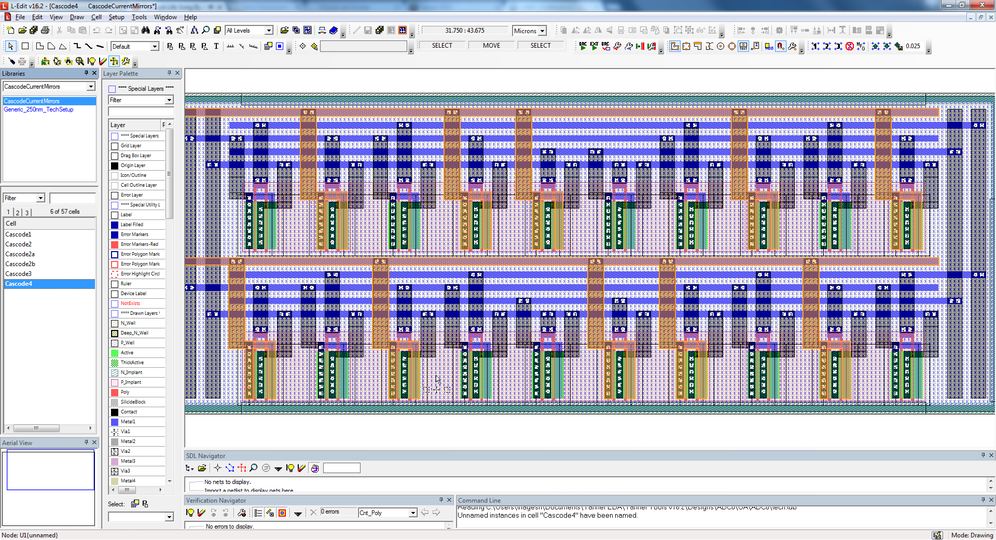This screenshot has width=996, height=540.
Task: Click the MOVE mouse button indicator
Action: [x=491, y=46]
